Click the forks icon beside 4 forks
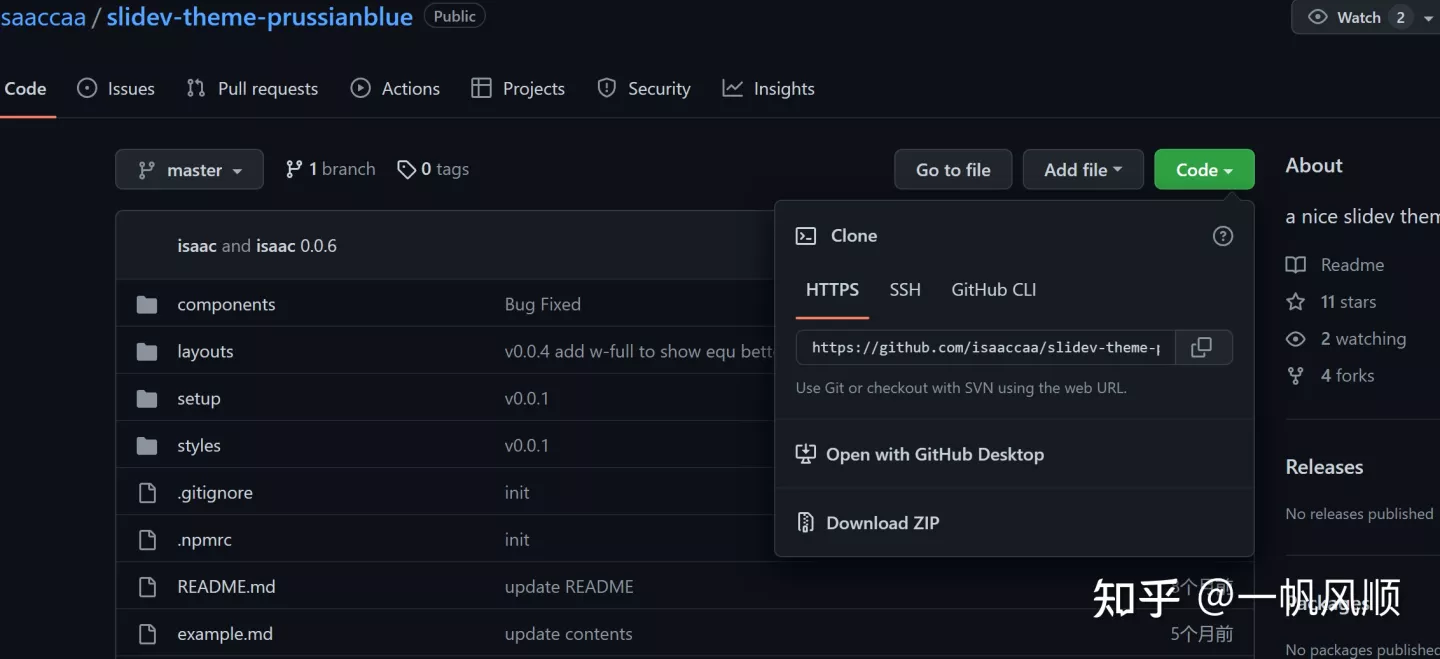 pos(1296,376)
